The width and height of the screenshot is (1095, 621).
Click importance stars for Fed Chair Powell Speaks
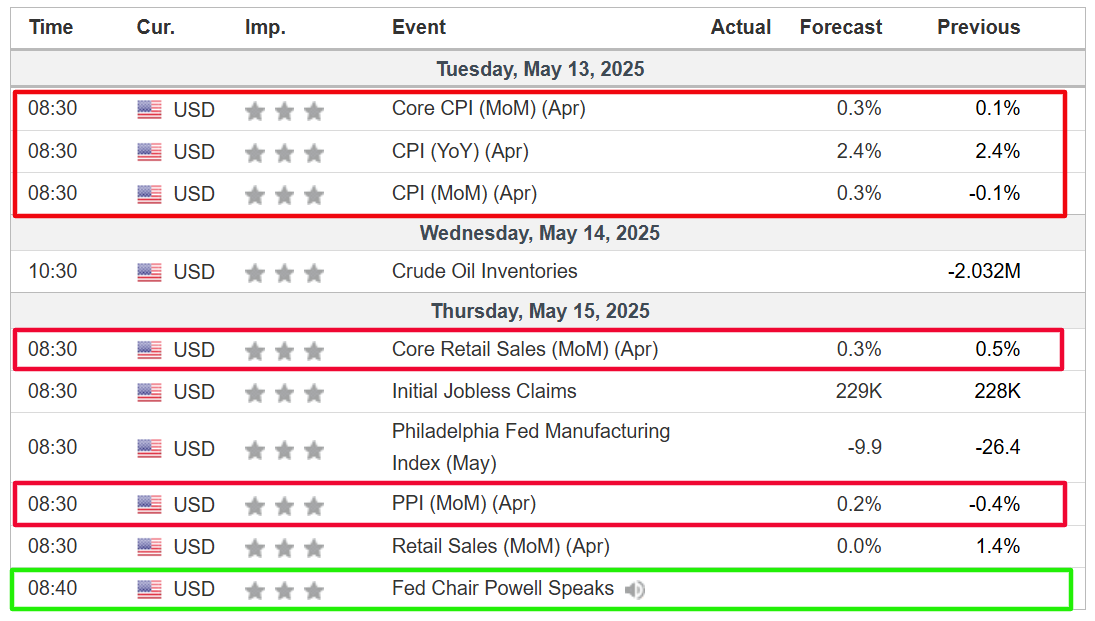pos(284,590)
